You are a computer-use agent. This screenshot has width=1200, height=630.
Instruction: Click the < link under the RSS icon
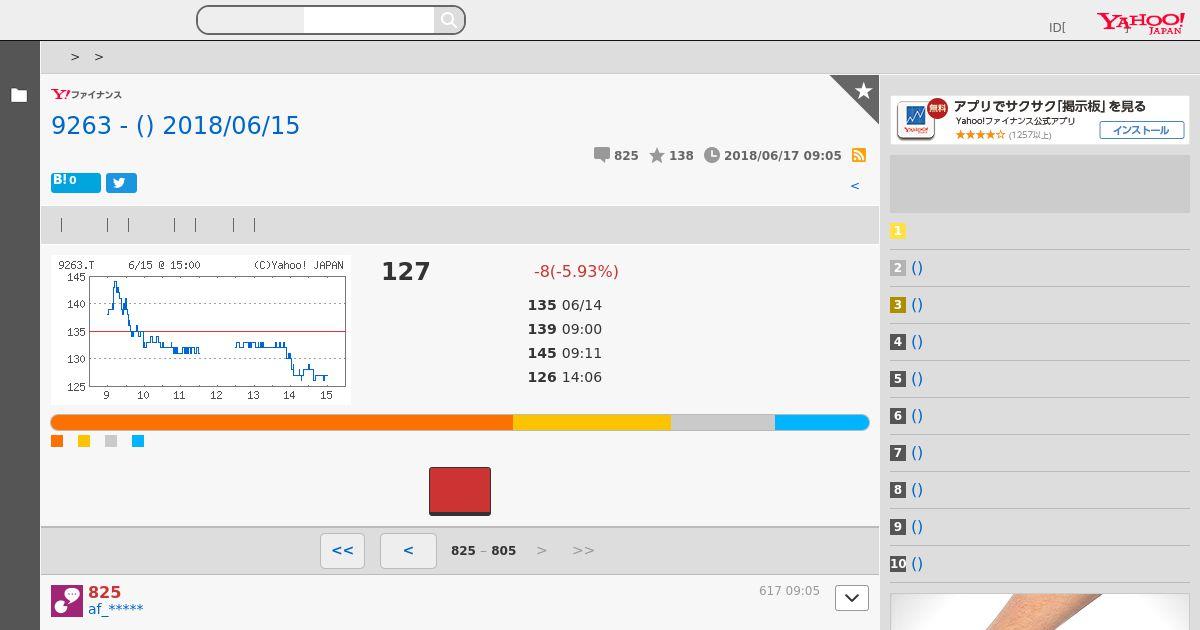click(x=855, y=186)
